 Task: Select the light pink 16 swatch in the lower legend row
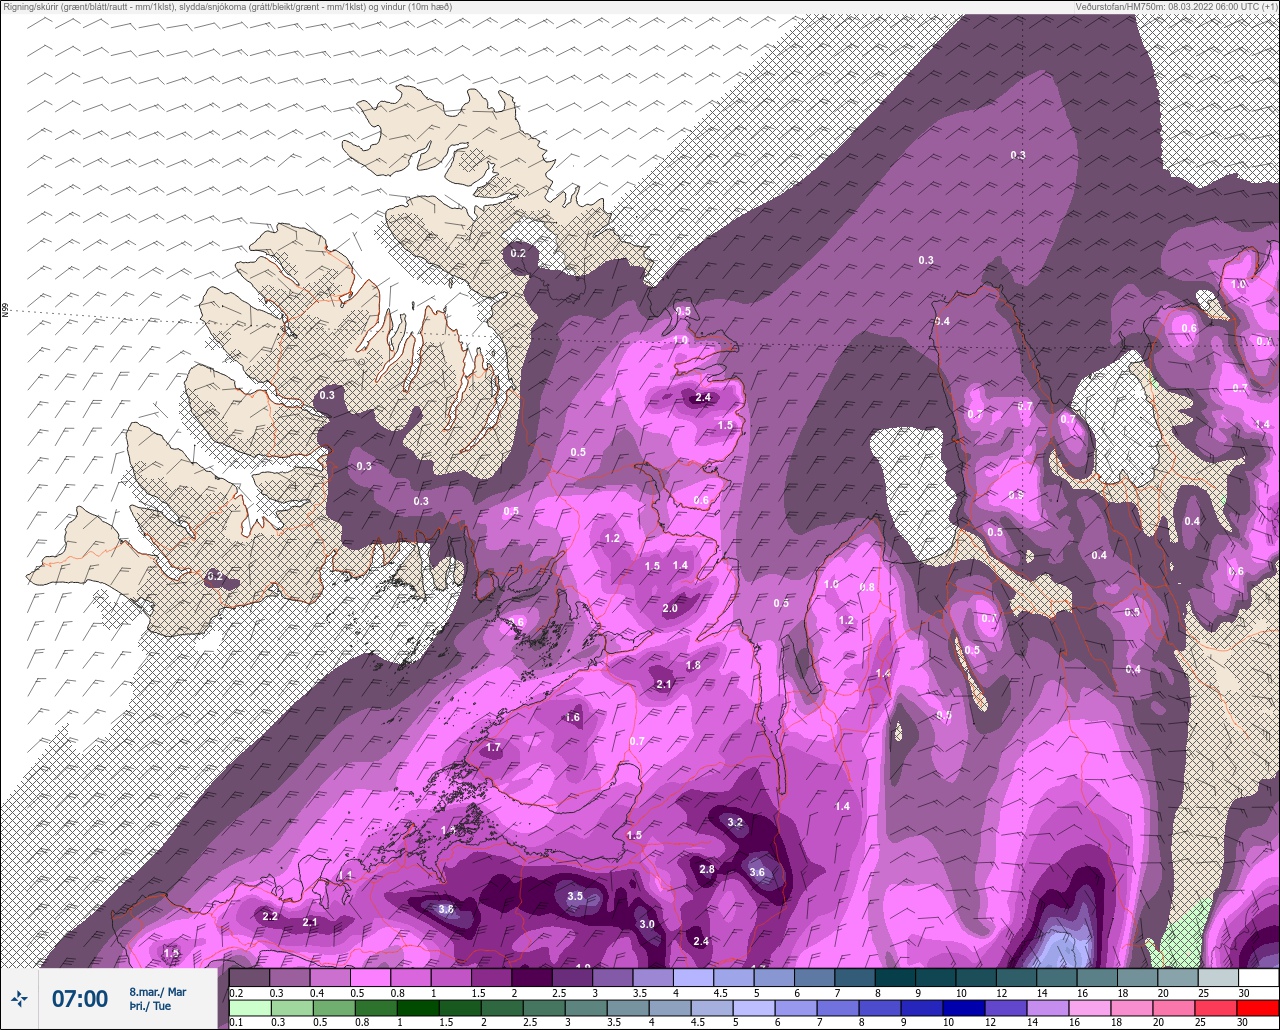tap(1090, 1008)
